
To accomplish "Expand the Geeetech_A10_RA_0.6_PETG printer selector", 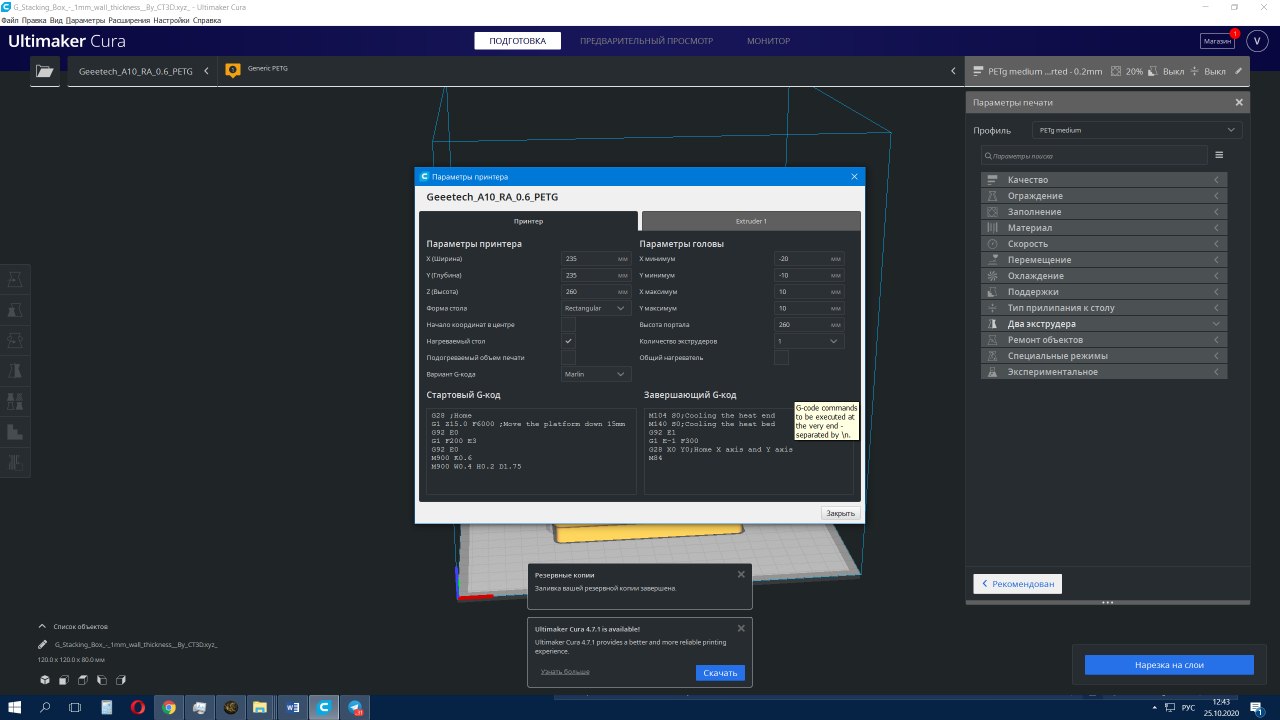I will [x=143, y=71].
